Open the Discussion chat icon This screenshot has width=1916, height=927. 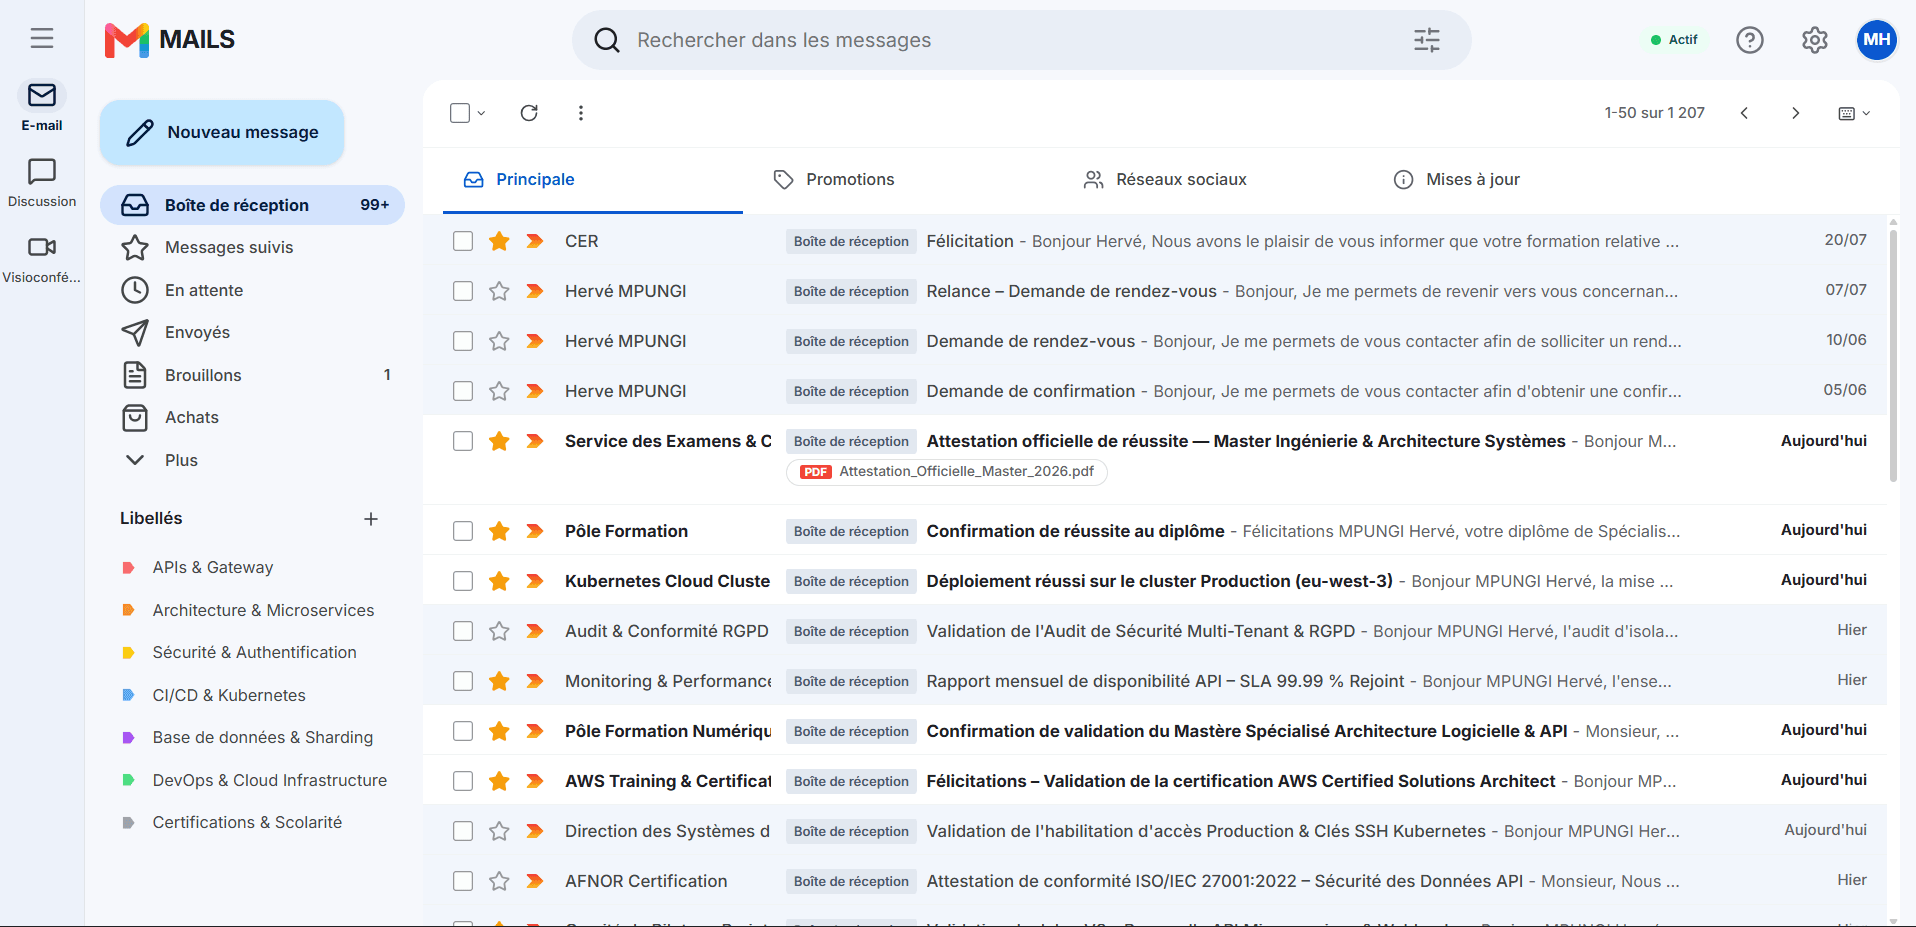[42, 171]
